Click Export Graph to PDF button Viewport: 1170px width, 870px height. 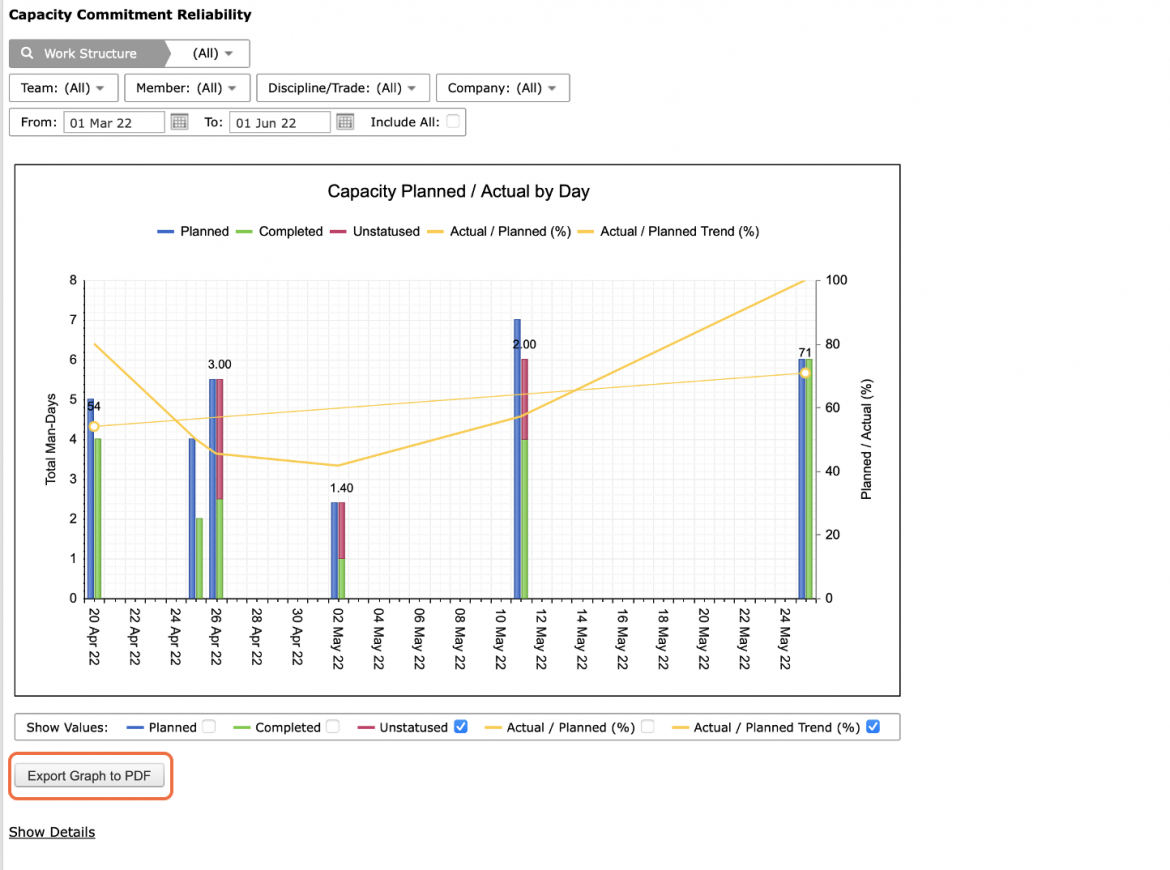pos(90,776)
